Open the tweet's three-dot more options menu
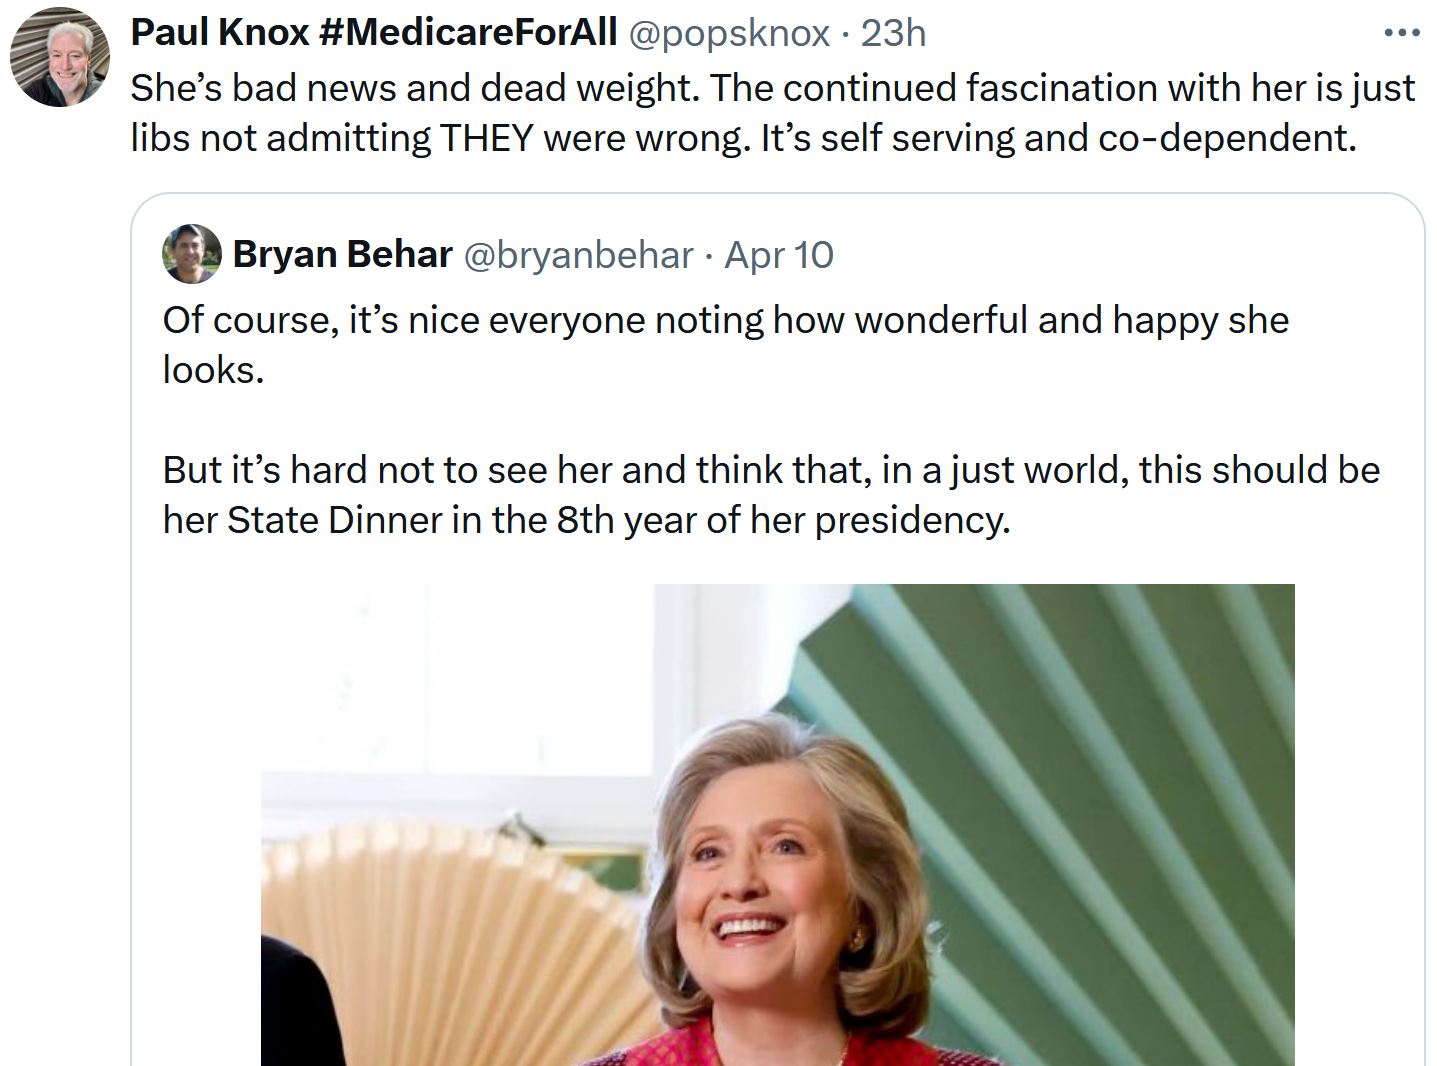This screenshot has width=1437, height=1066. 1401,34
